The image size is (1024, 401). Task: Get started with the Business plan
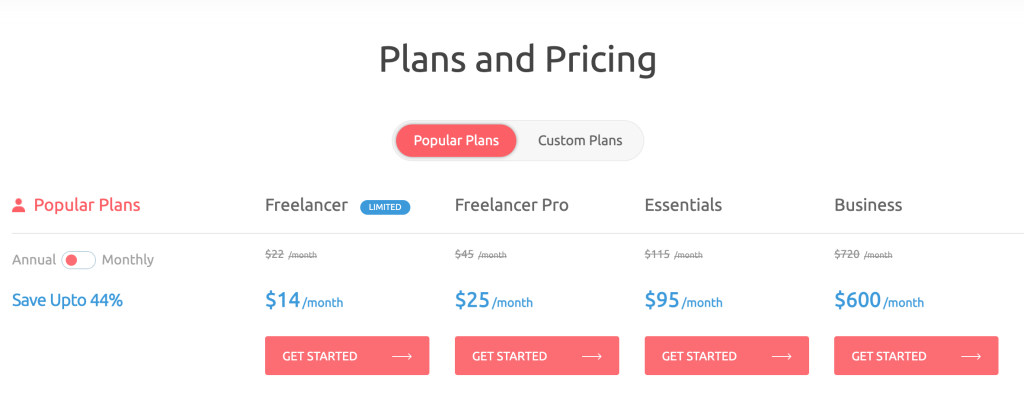pyautogui.click(x=916, y=356)
